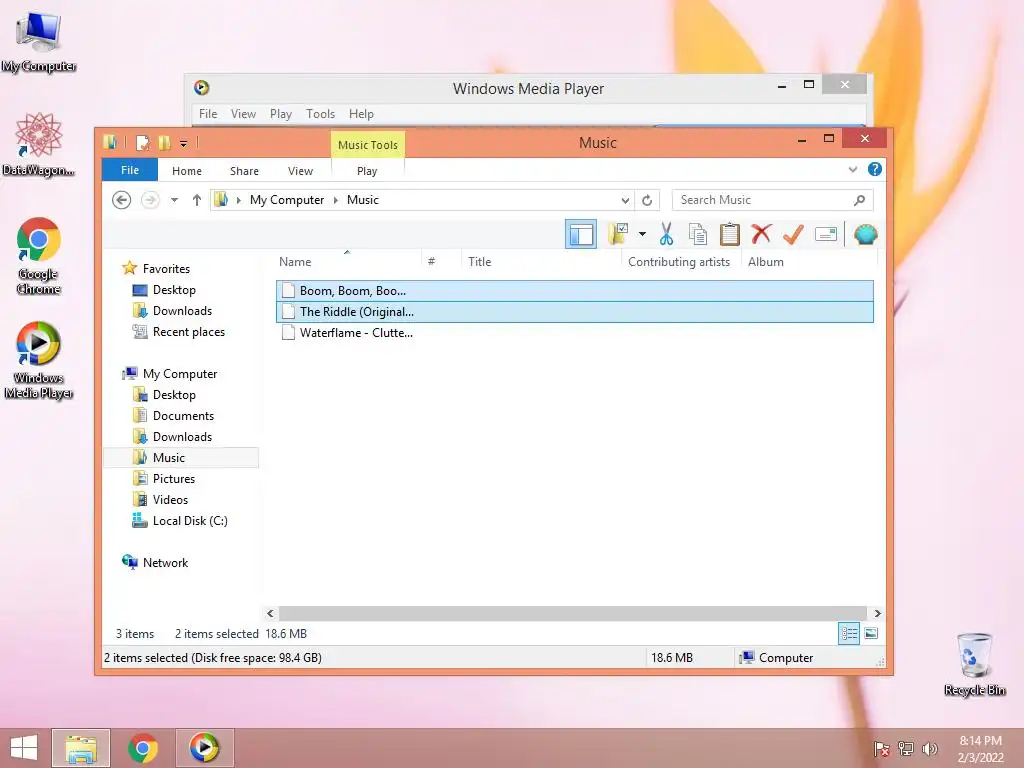Click the Windows Start button on taskbar
The image size is (1024, 768).
click(24, 748)
